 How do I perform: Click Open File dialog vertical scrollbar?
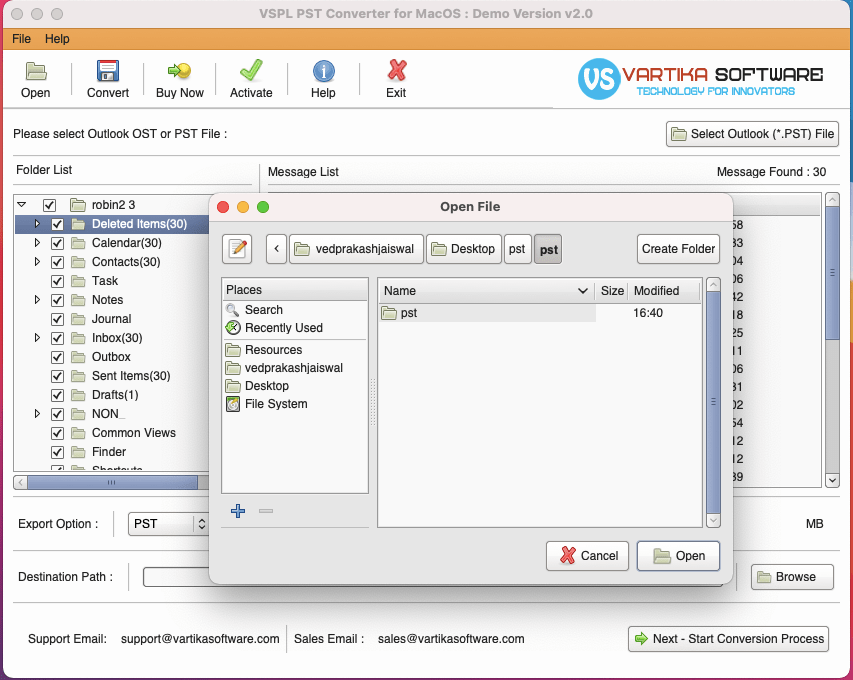point(713,403)
